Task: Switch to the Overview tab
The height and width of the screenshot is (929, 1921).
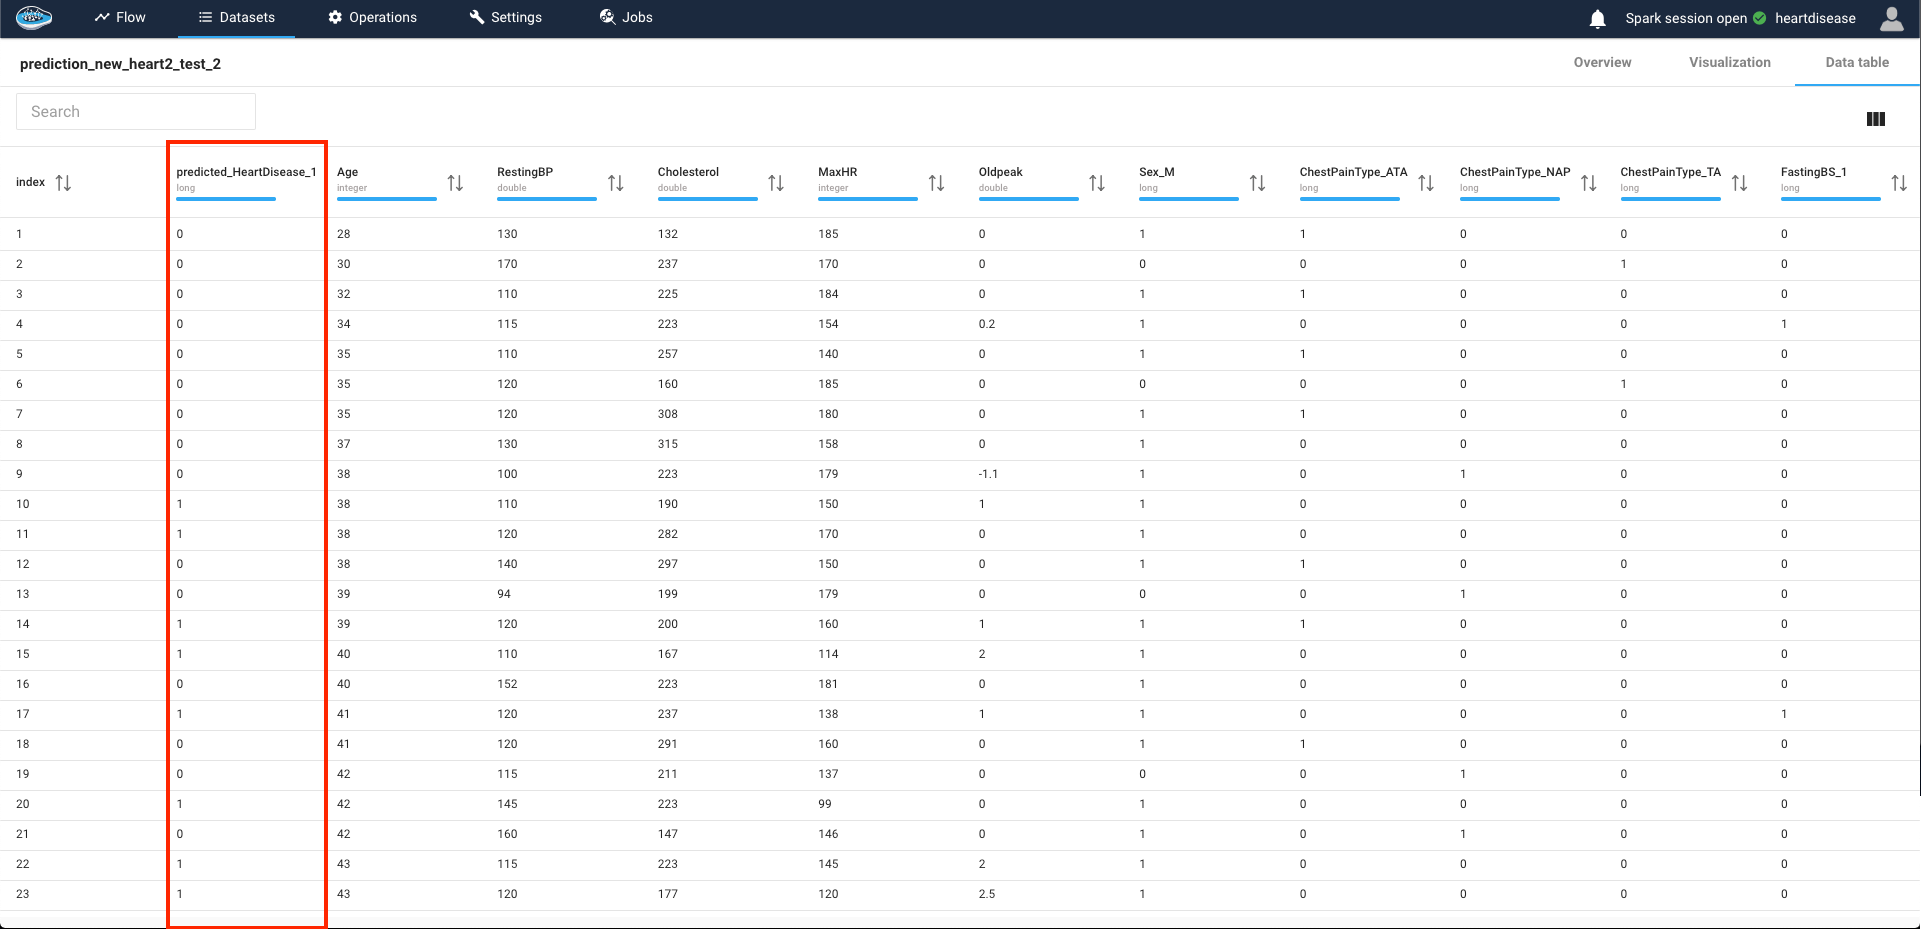Action: pos(1602,62)
